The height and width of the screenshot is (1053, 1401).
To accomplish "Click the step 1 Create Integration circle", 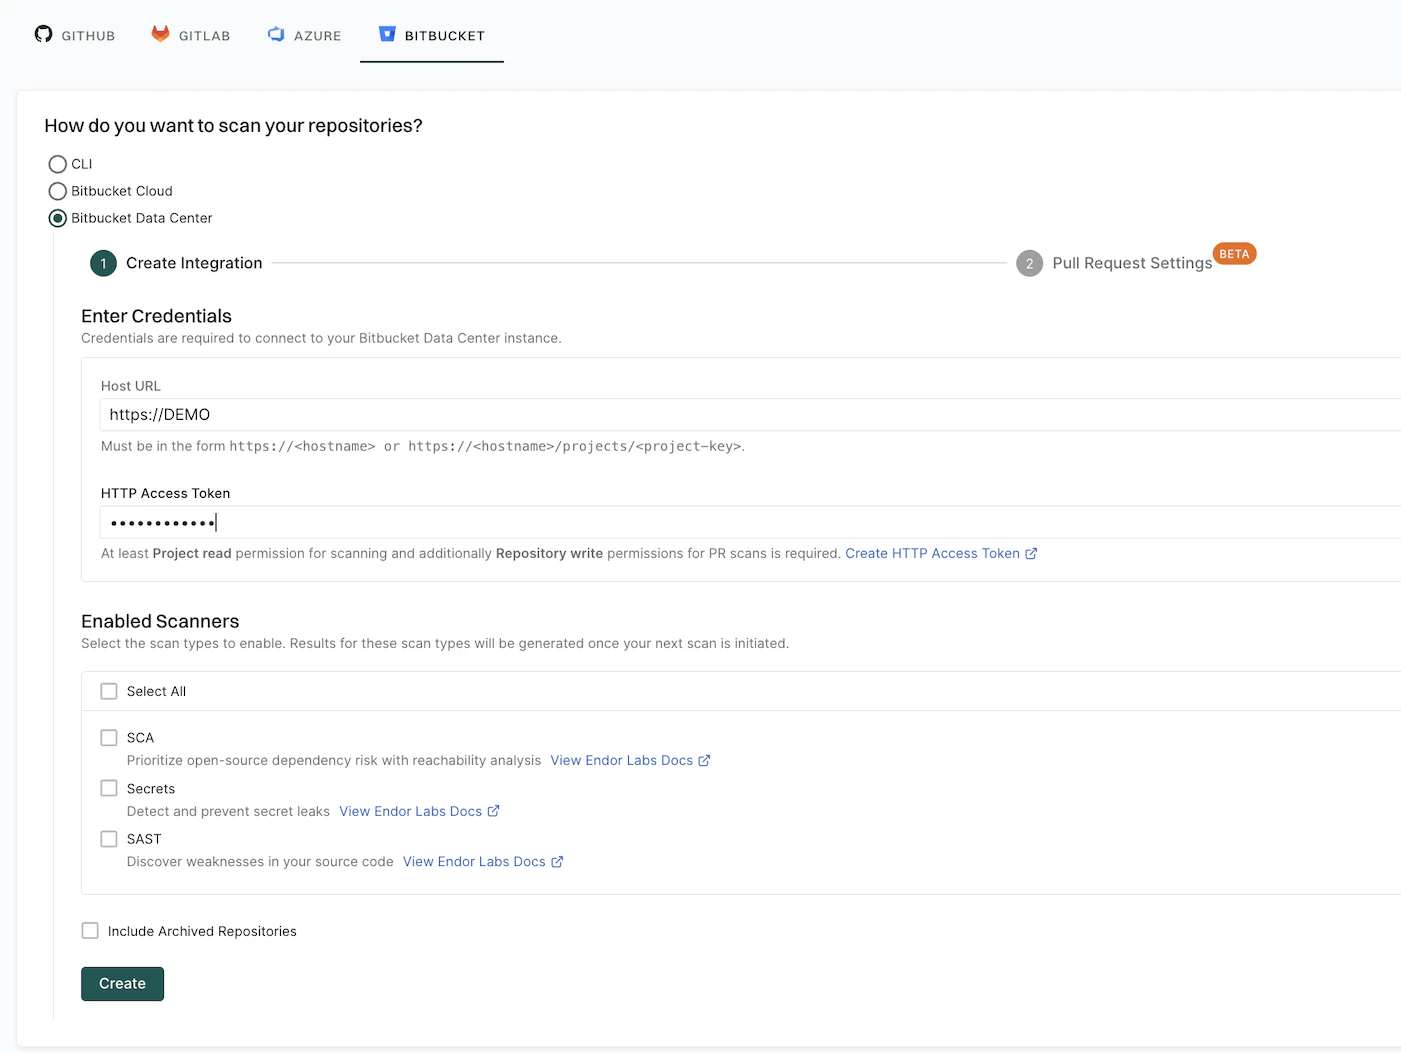I will pos(103,263).
